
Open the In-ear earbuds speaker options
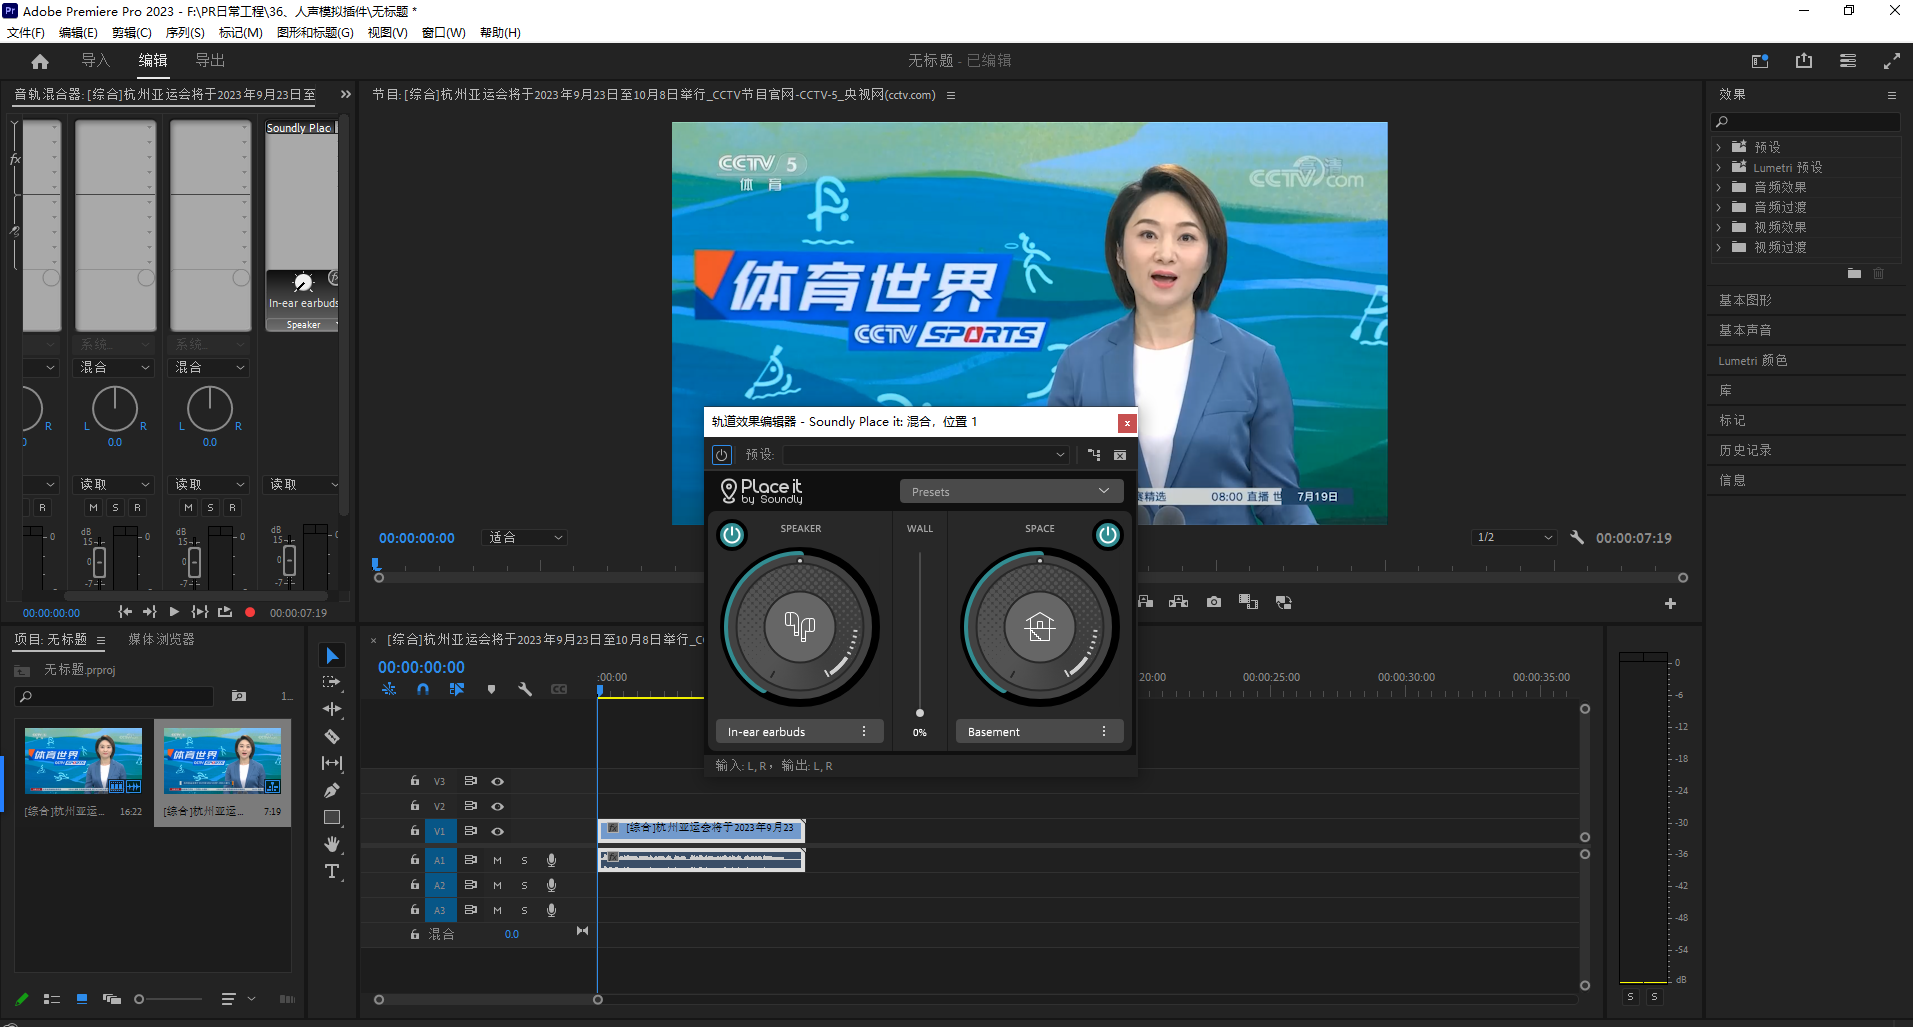[x=864, y=732]
